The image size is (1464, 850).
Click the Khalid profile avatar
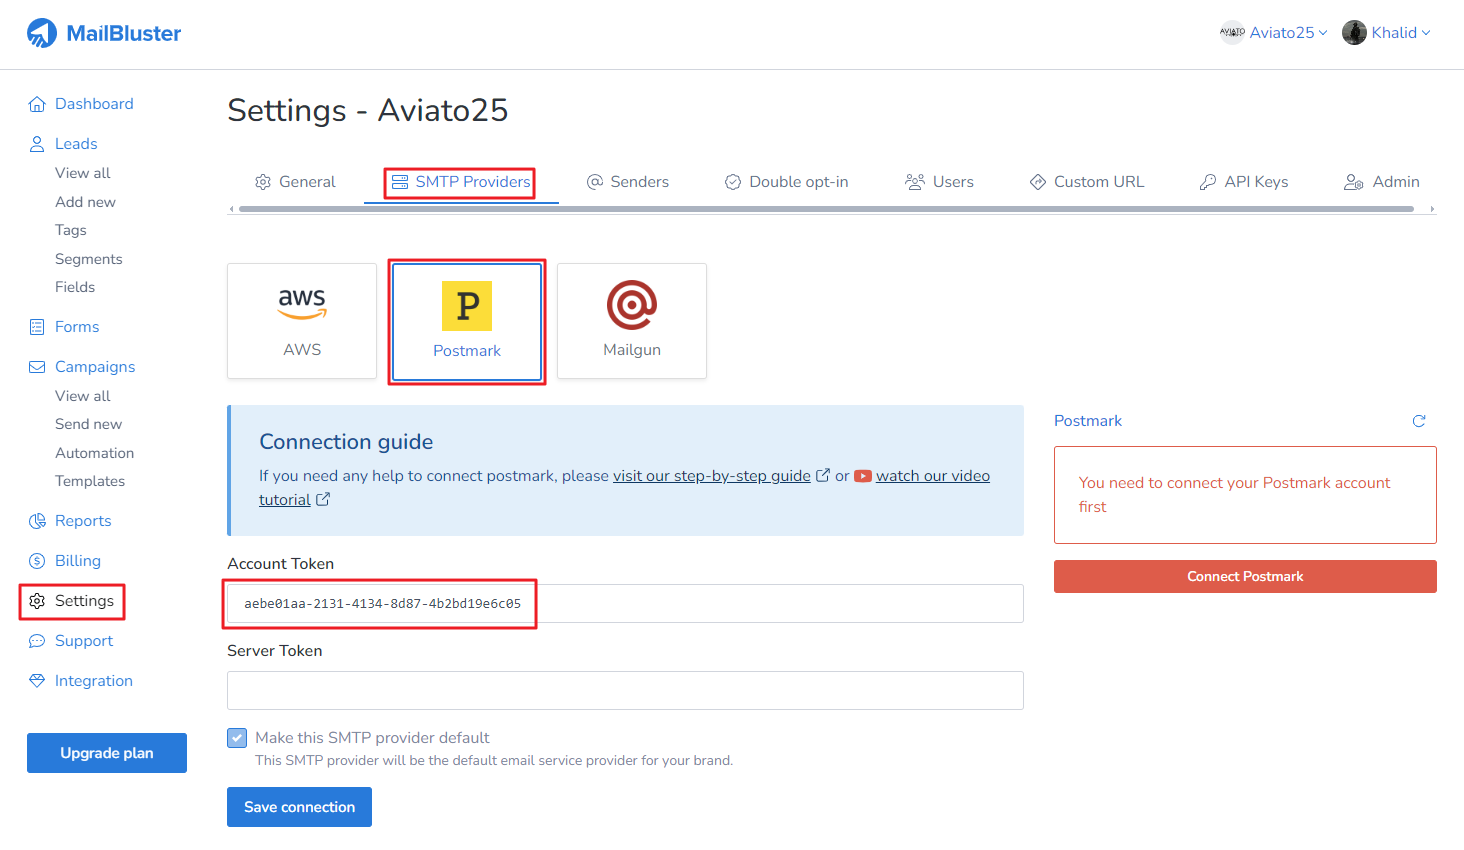(1354, 33)
